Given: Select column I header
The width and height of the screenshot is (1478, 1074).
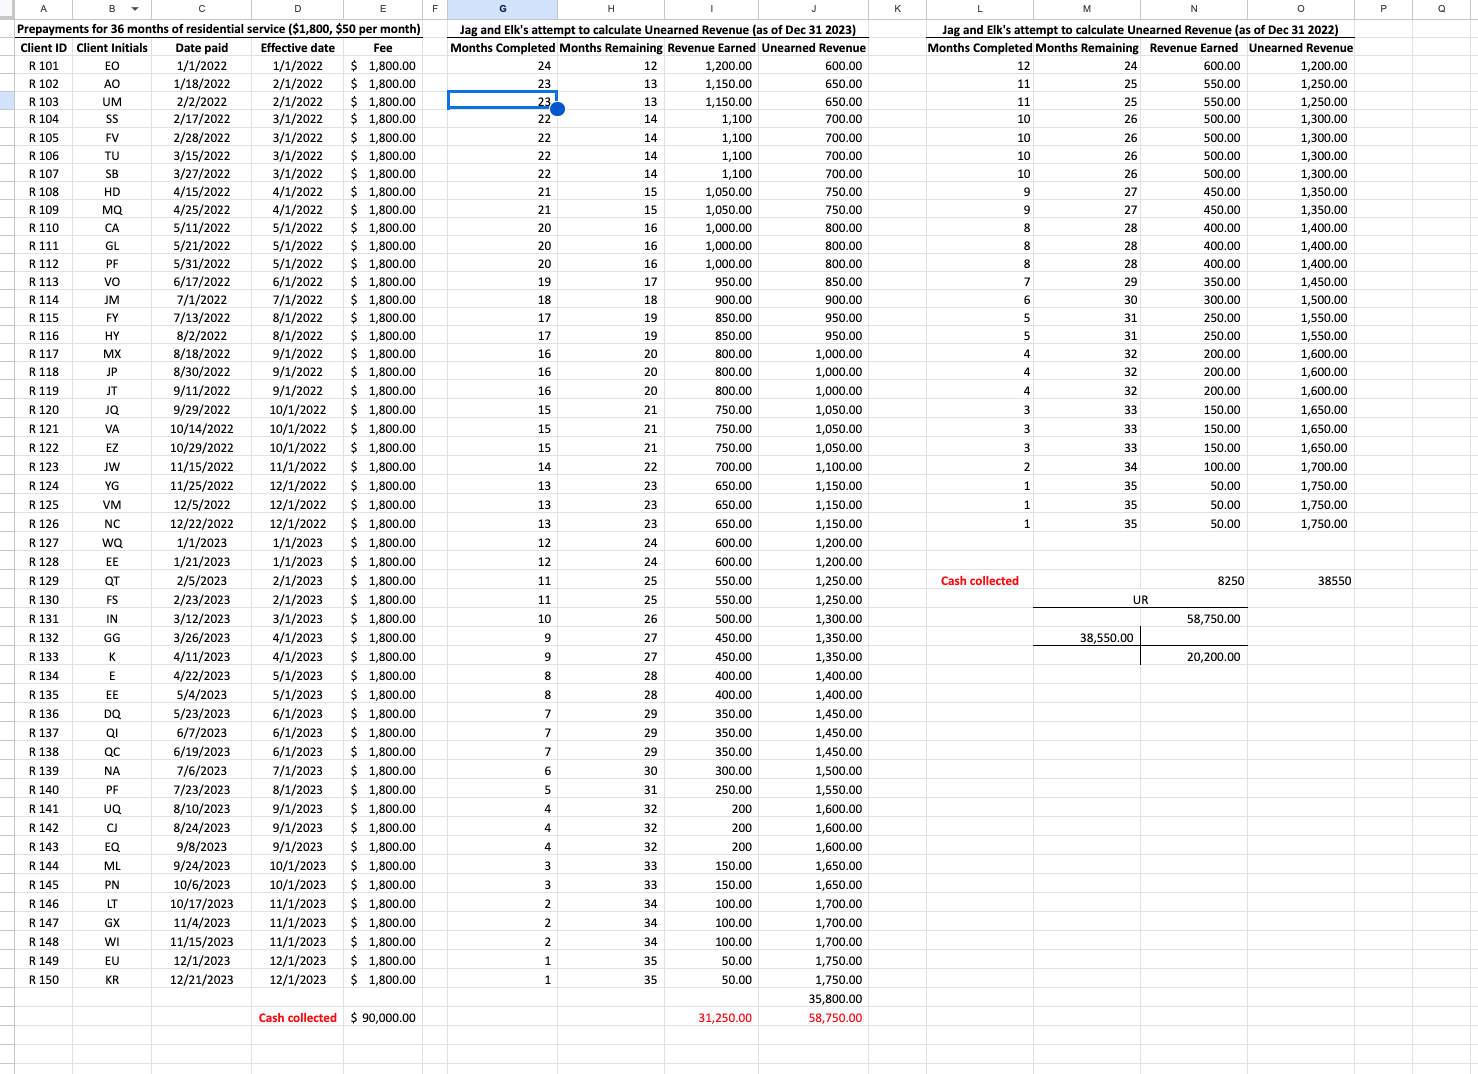Looking at the screenshot, I should coord(711,9).
